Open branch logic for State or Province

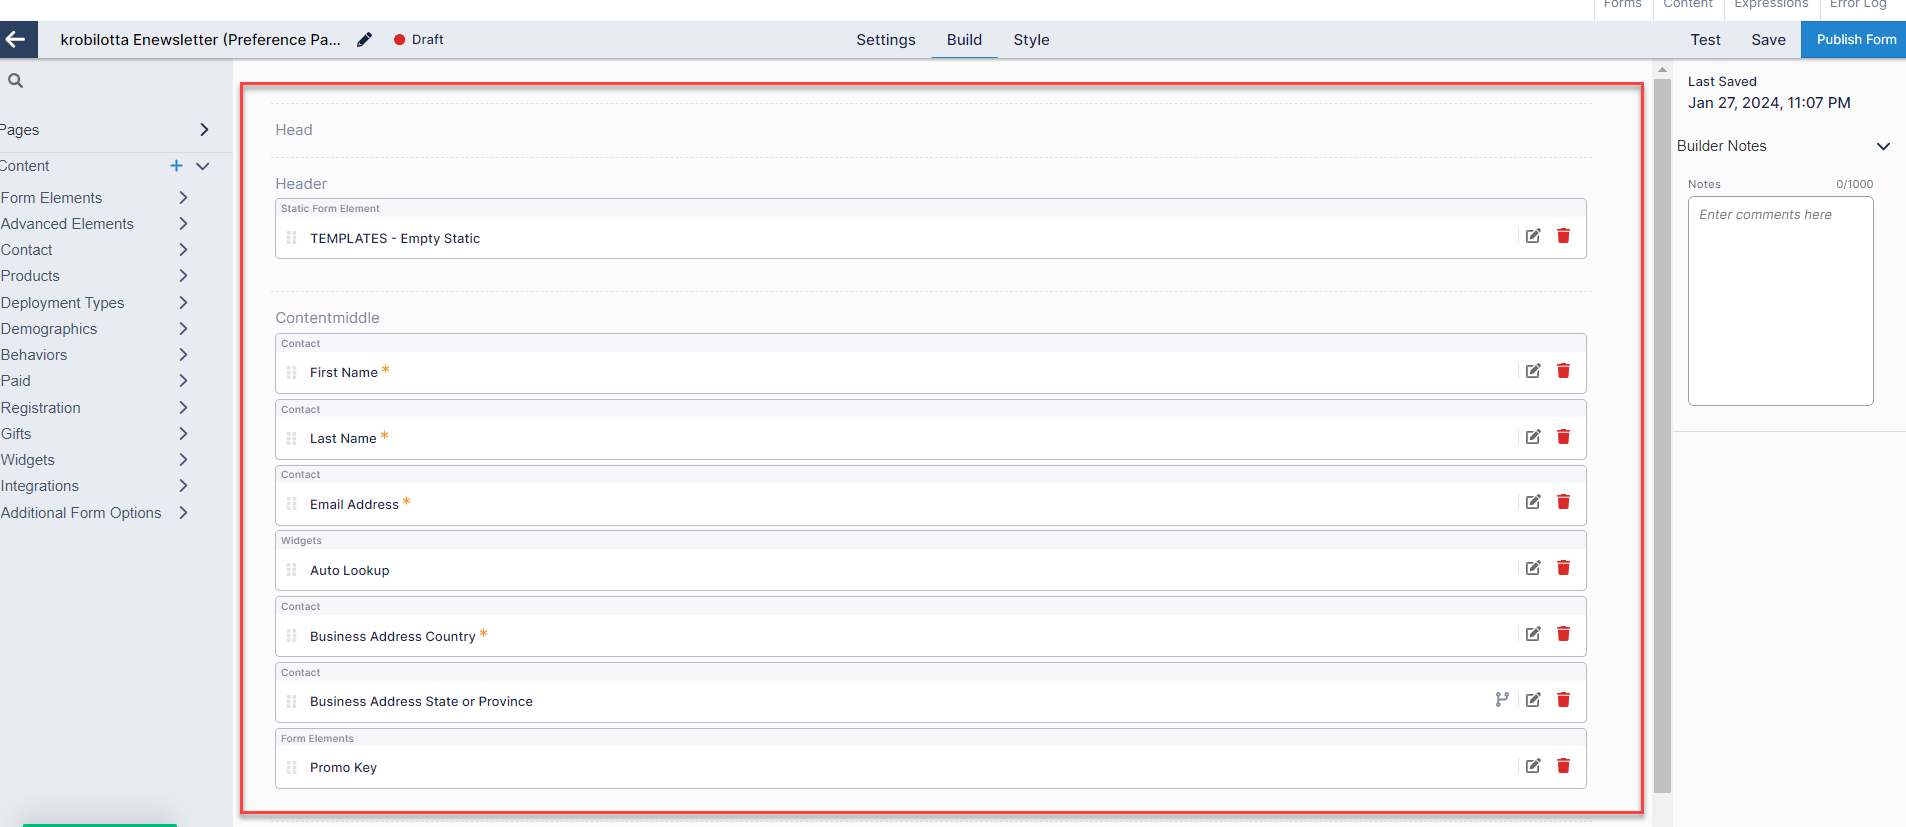tap(1501, 700)
